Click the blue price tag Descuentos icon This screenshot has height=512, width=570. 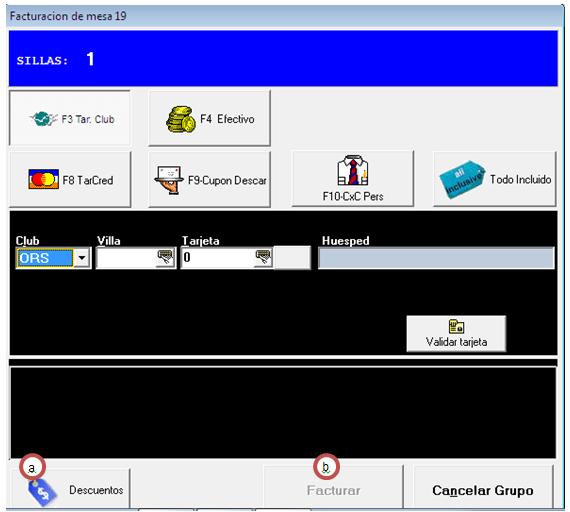[x=43, y=492]
